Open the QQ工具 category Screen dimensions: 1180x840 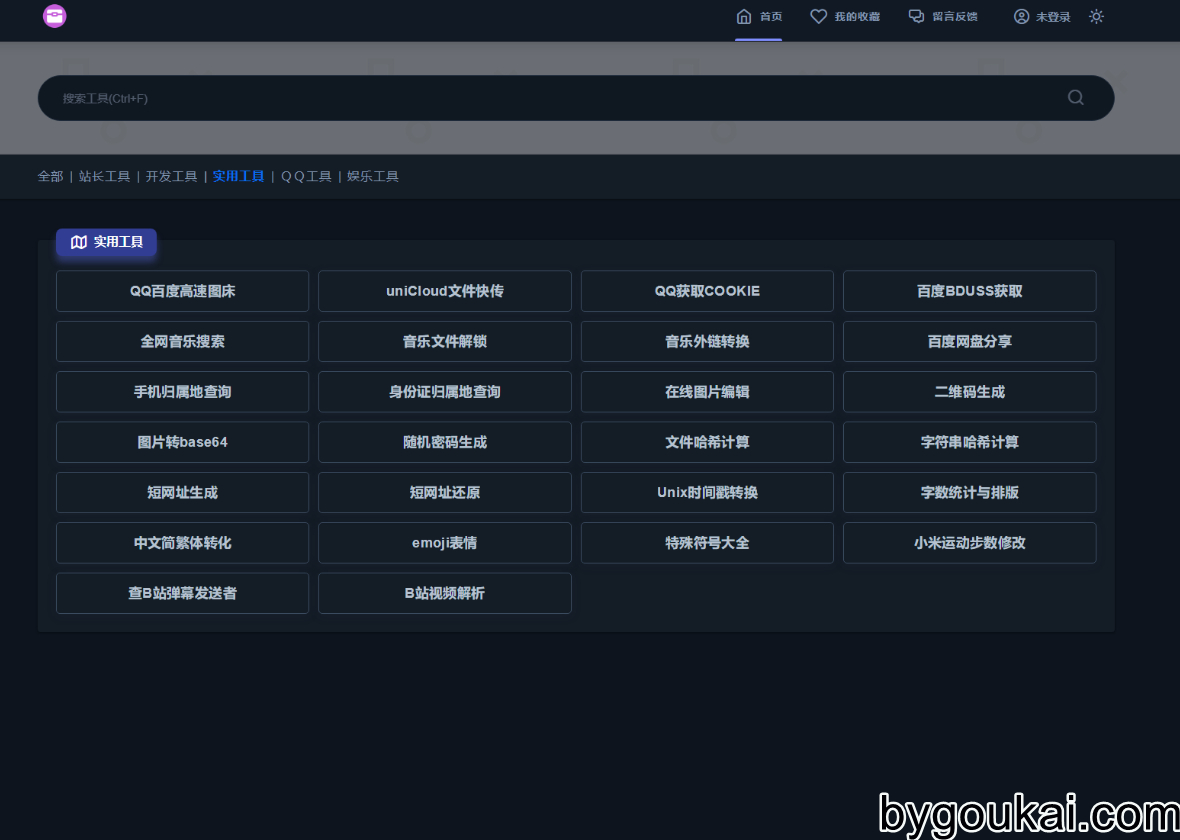point(306,176)
